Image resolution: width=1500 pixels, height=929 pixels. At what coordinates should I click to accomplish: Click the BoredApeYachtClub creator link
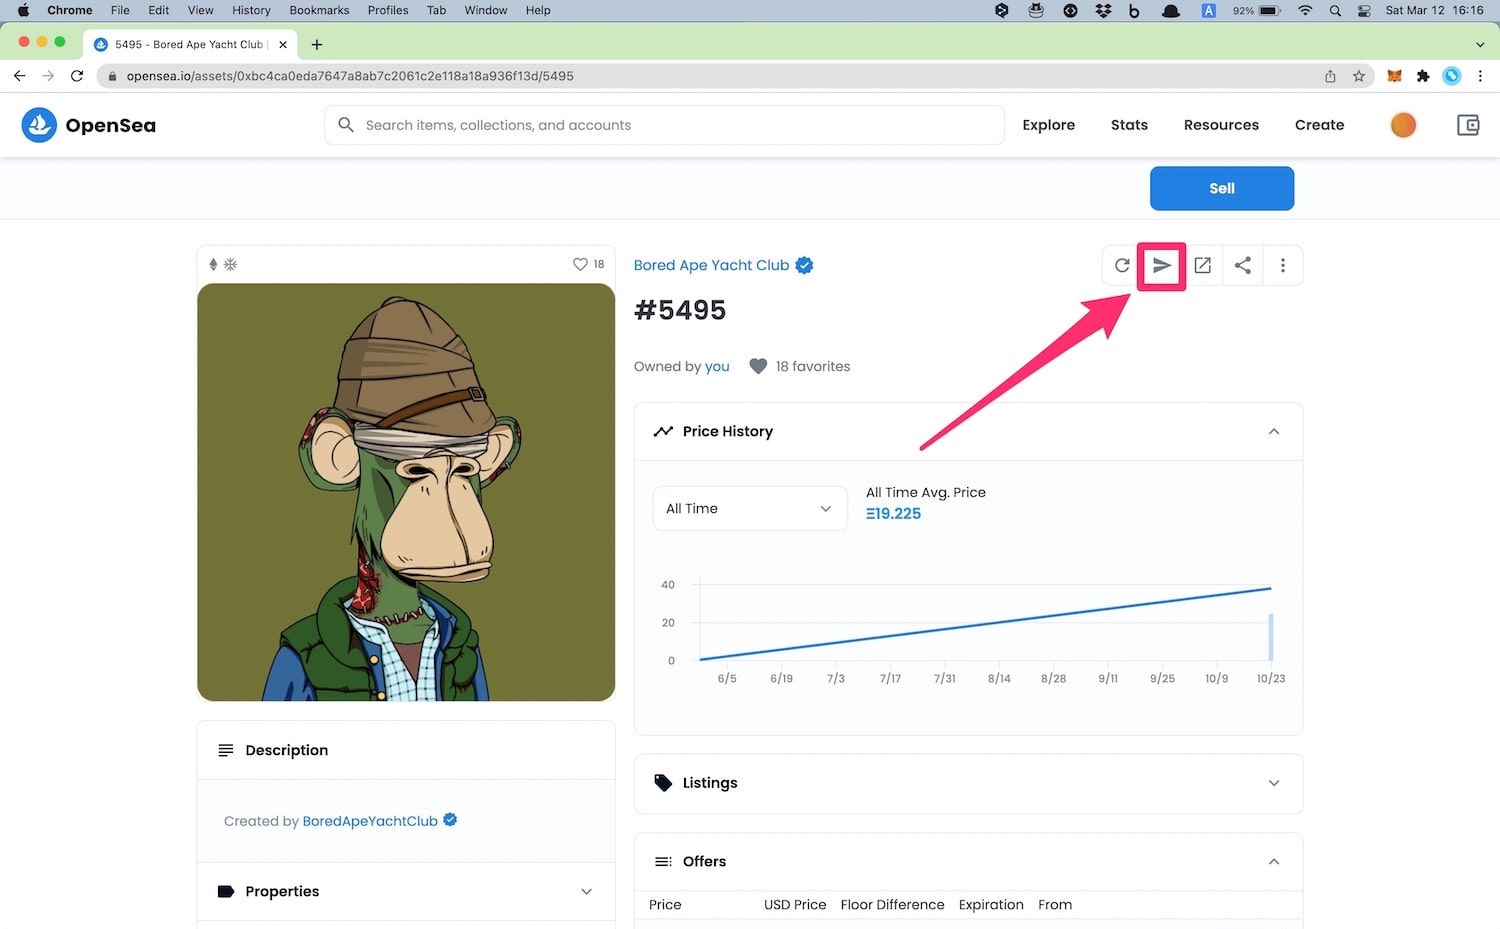coord(370,821)
